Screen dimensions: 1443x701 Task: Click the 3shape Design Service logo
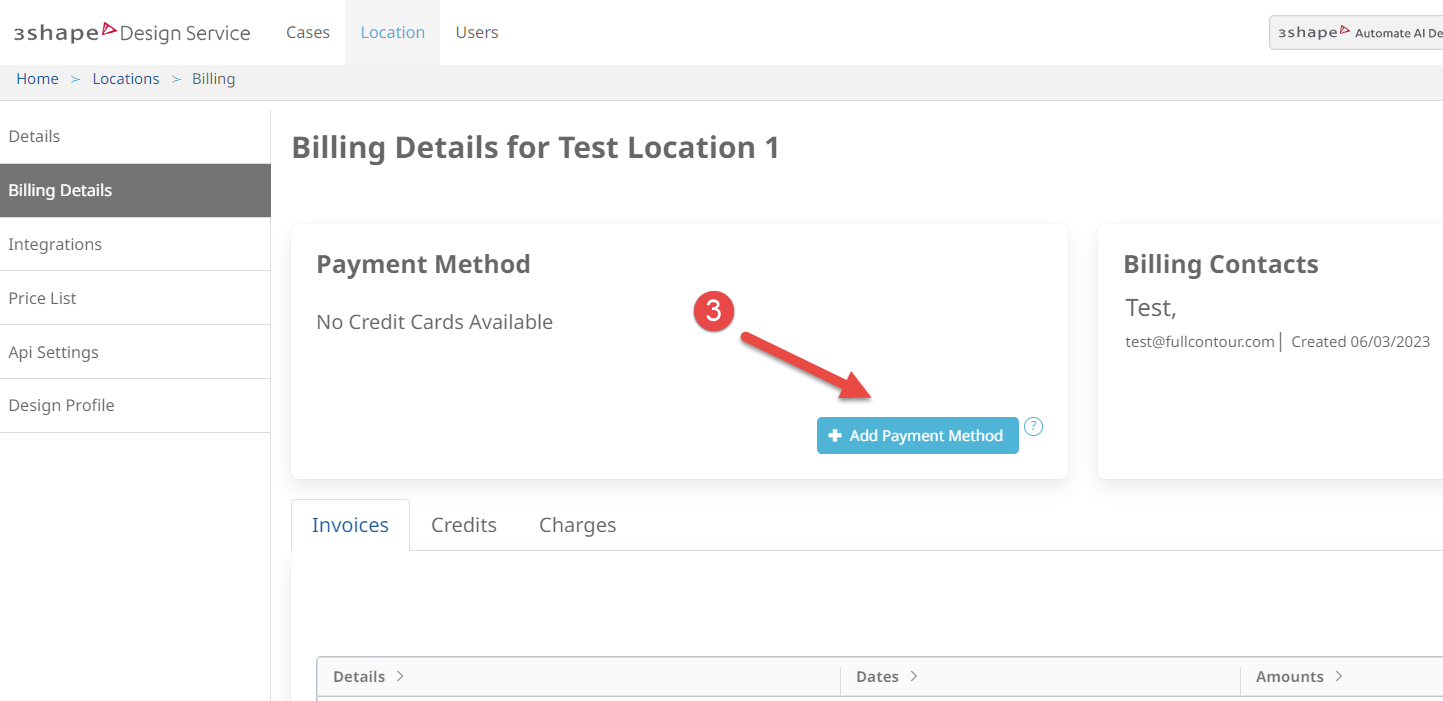pos(132,32)
